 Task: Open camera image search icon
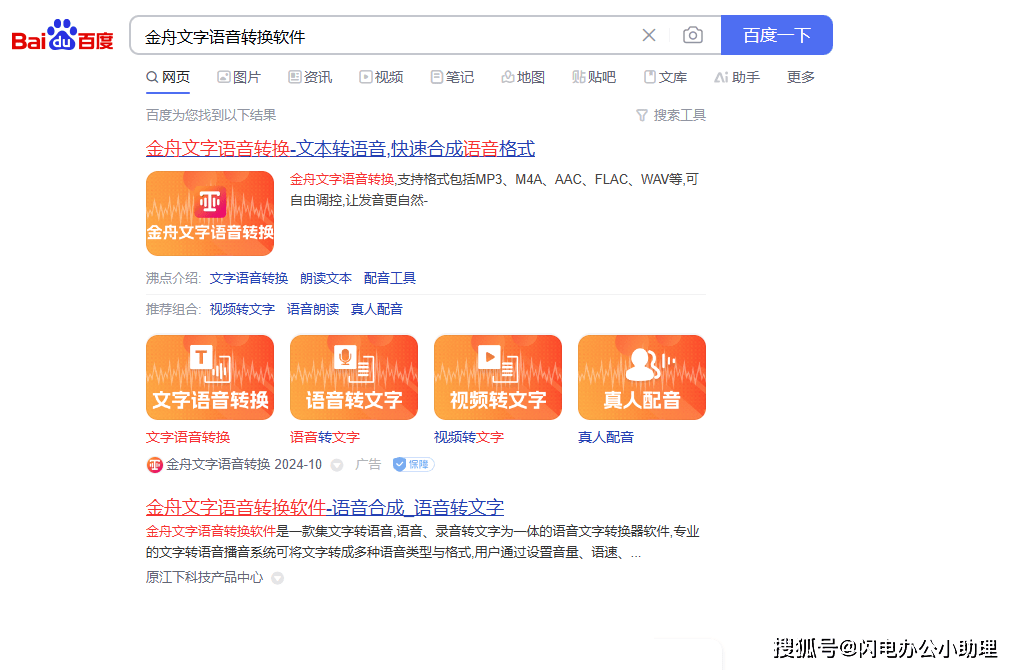(x=692, y=35)
